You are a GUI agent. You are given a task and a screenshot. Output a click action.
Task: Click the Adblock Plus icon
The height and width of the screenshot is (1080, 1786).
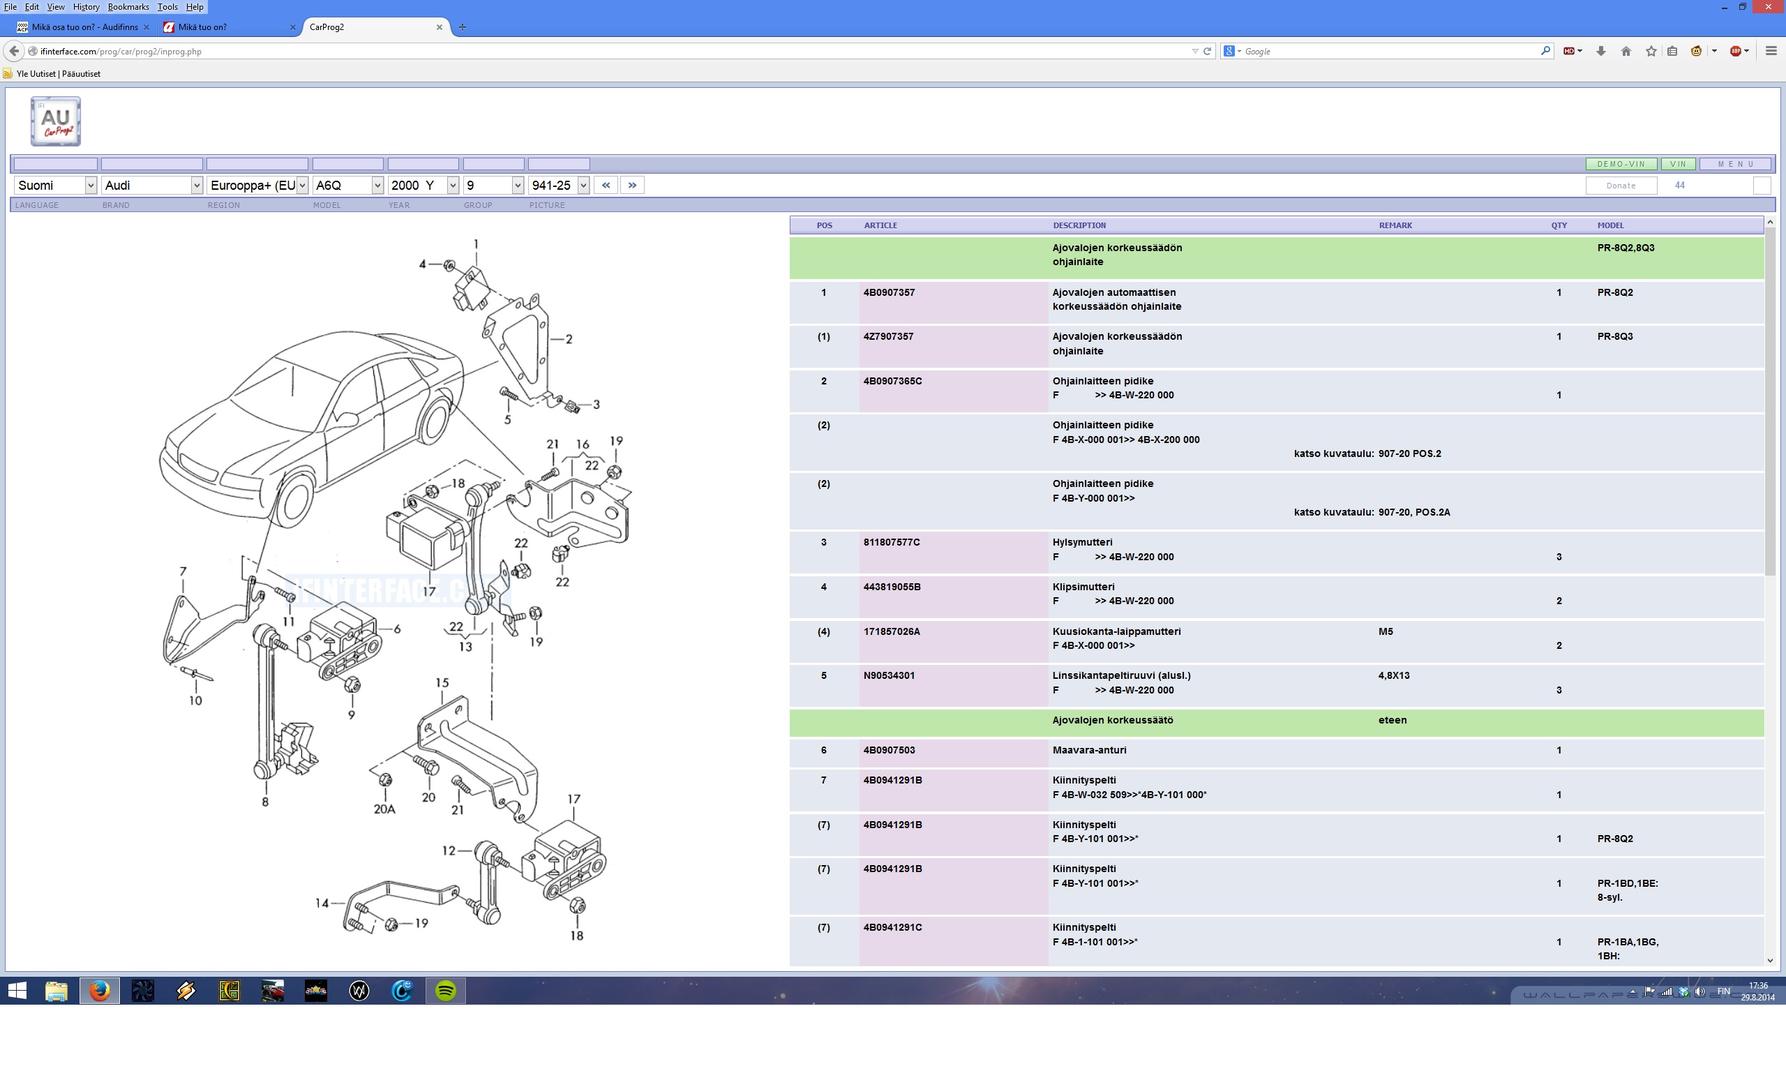pos(1736,51)
